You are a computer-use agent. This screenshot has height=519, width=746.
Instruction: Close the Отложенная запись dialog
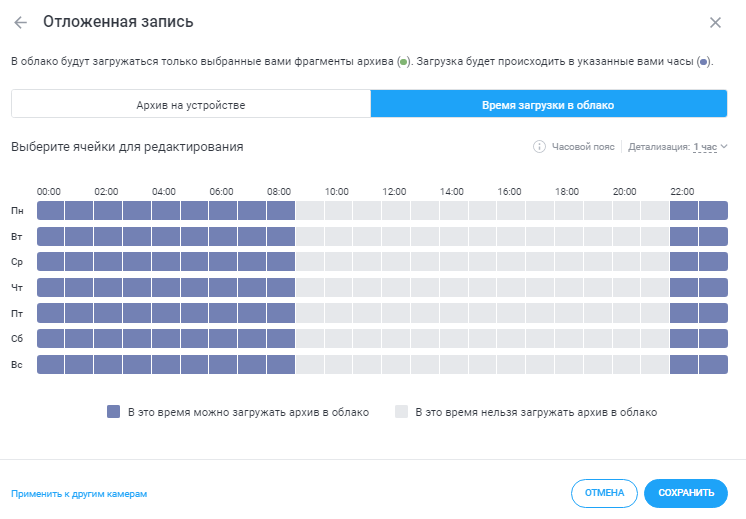715,22
